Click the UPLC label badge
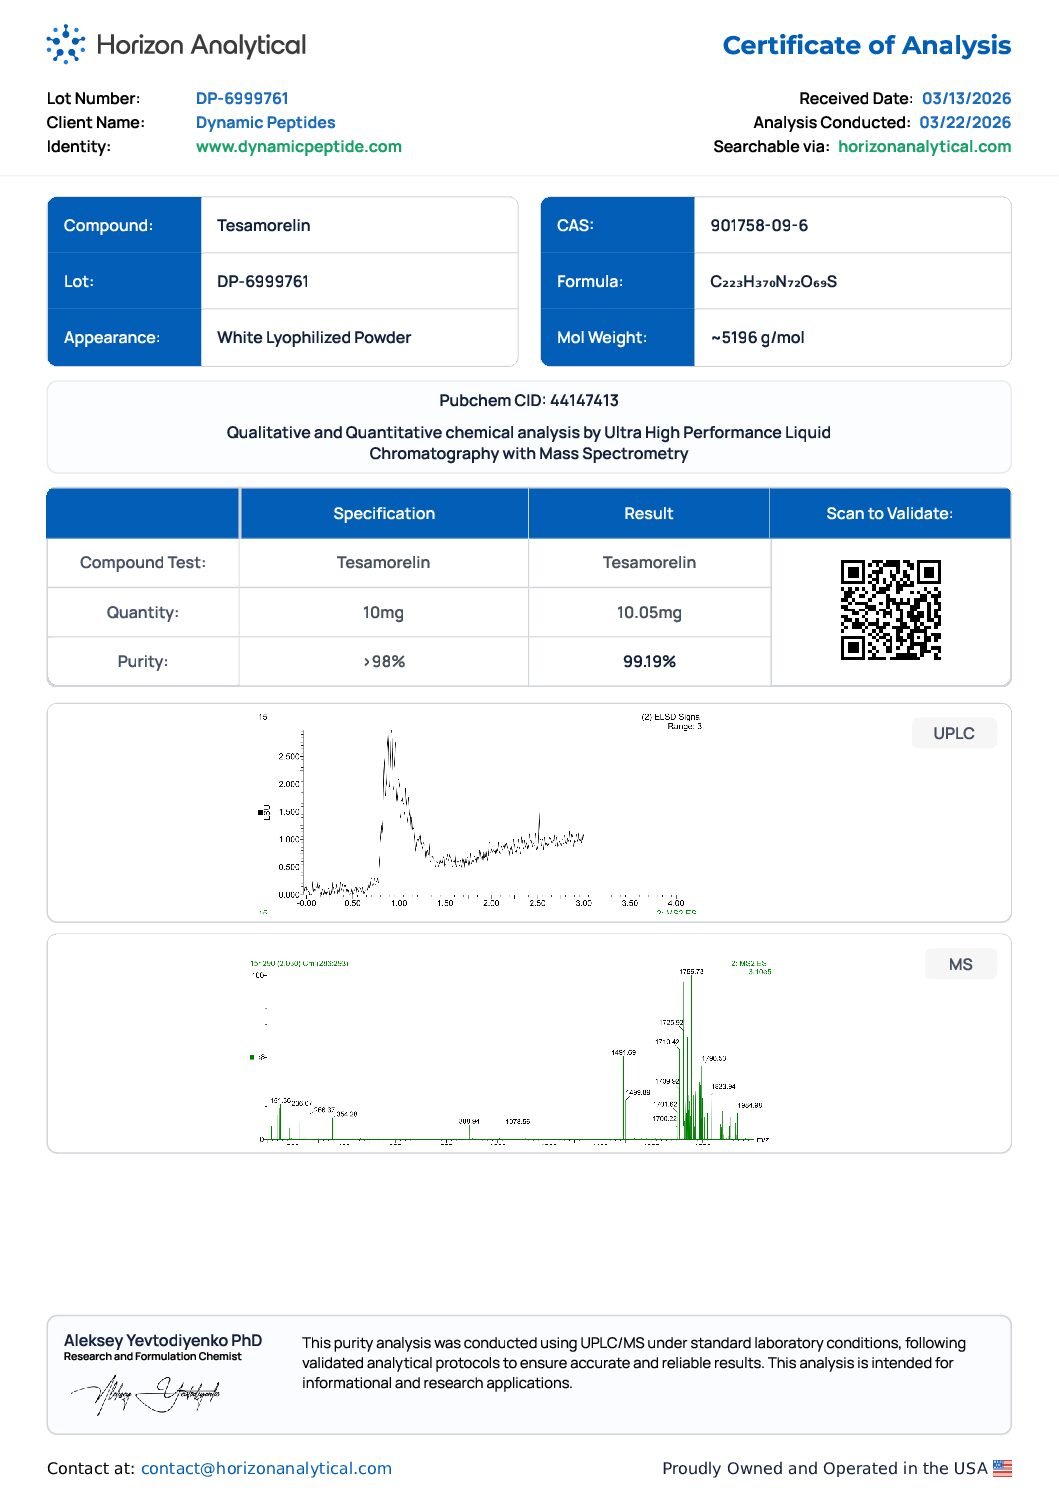This screenshot has height=1497, width=1059. tap(953, 733)
